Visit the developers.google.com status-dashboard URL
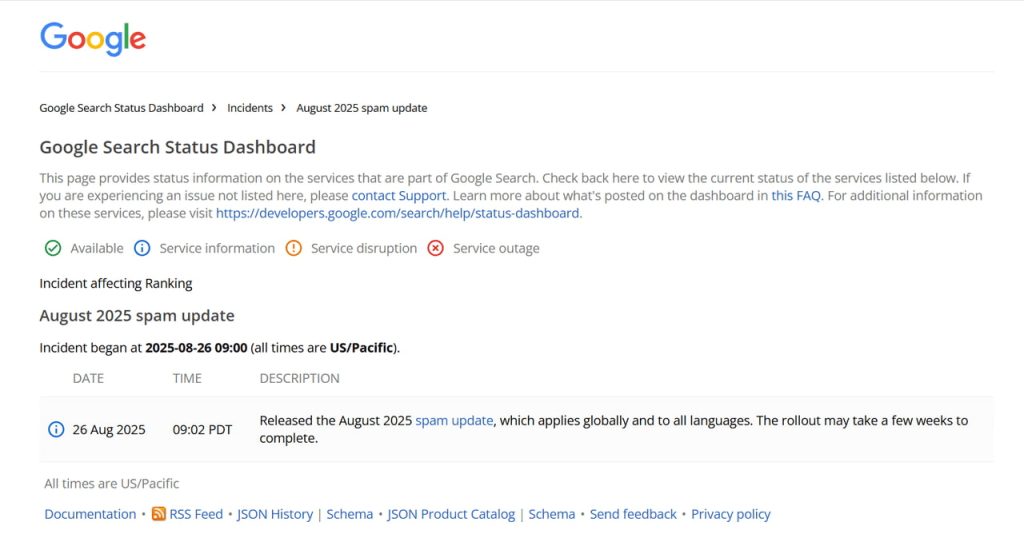 (x=398, y=213)
